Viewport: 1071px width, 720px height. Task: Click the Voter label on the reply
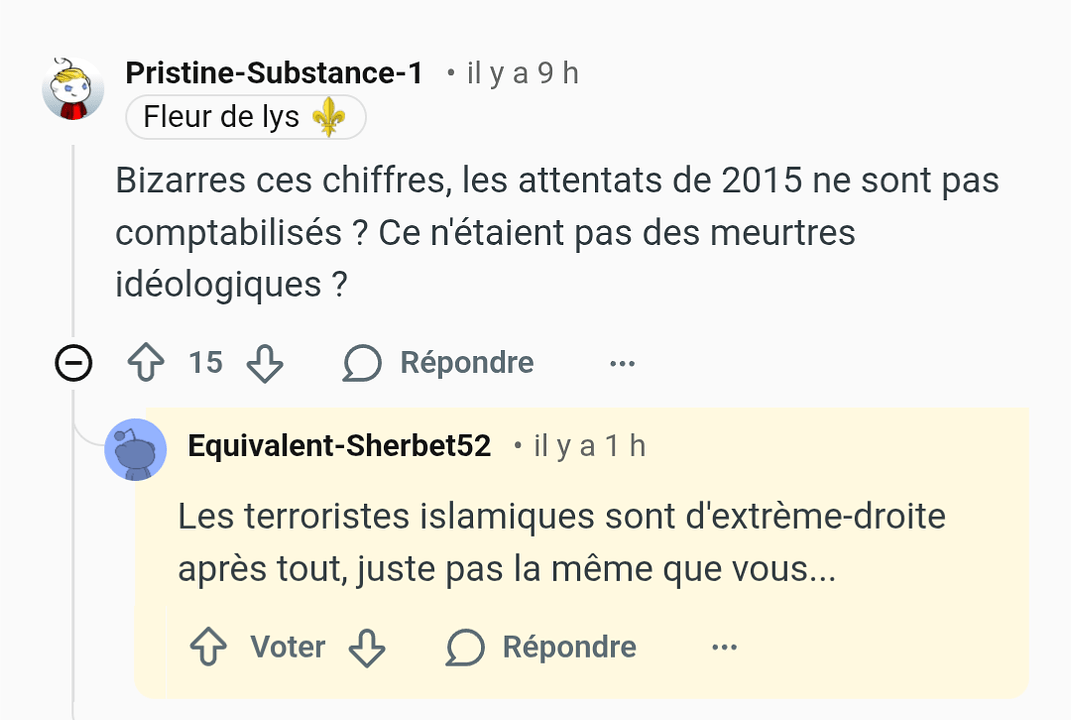(287, 647)
